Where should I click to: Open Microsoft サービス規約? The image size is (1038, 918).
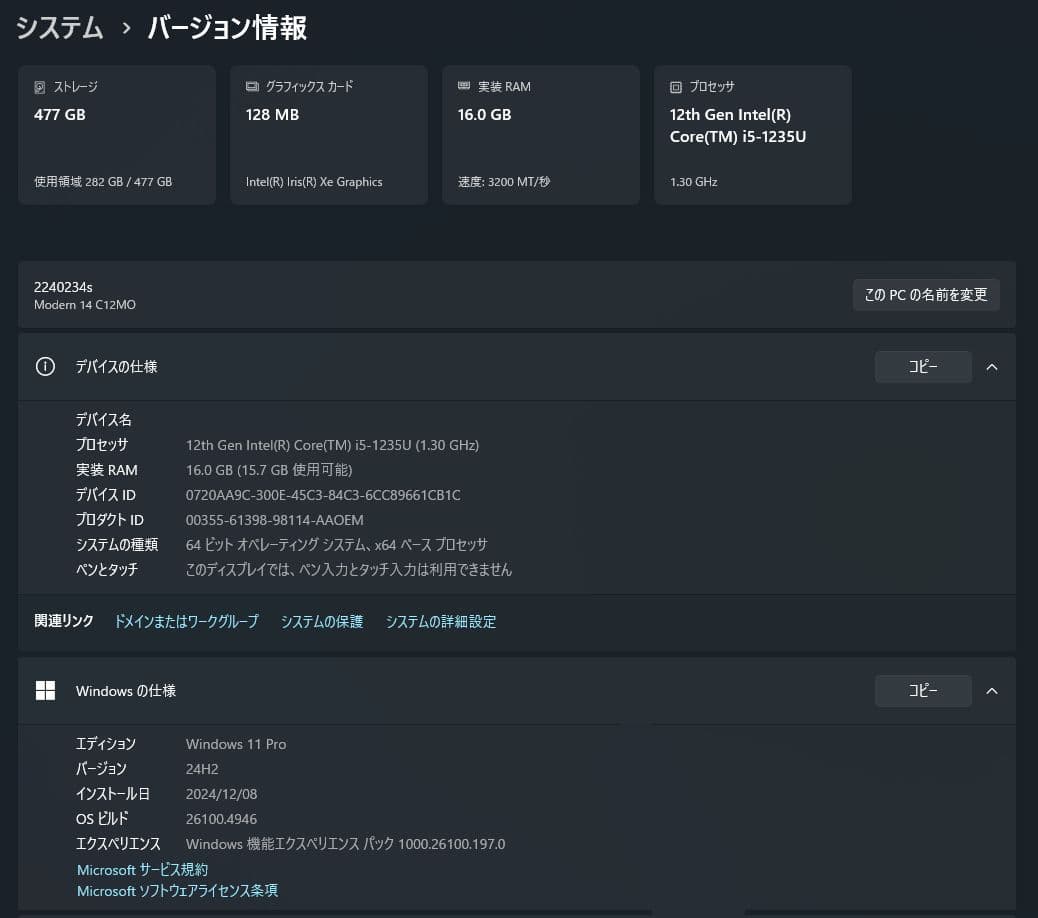[x=142, y=869]
